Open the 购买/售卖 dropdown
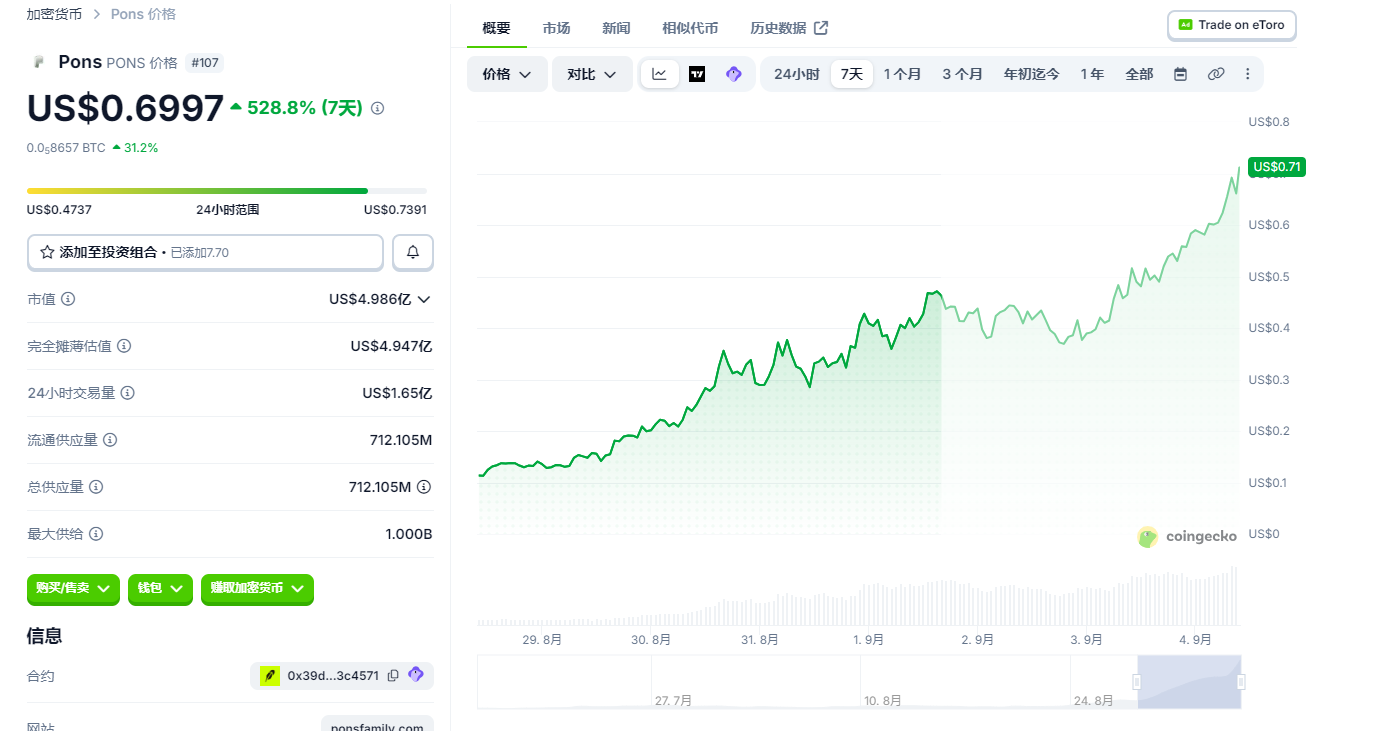This screenshot has width=1376, height=731. coord(73,588)
